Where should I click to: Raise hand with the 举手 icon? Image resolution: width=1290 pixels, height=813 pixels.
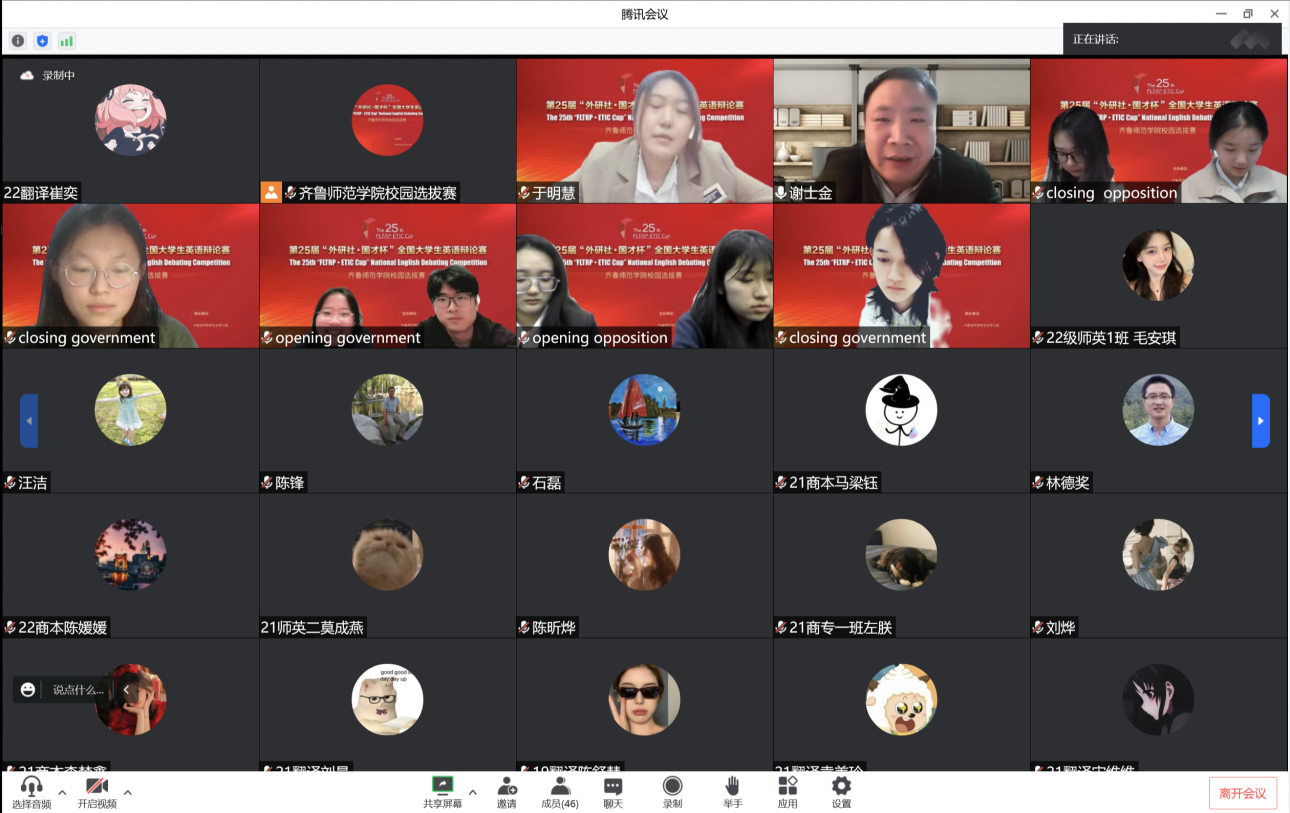[733, 792]
